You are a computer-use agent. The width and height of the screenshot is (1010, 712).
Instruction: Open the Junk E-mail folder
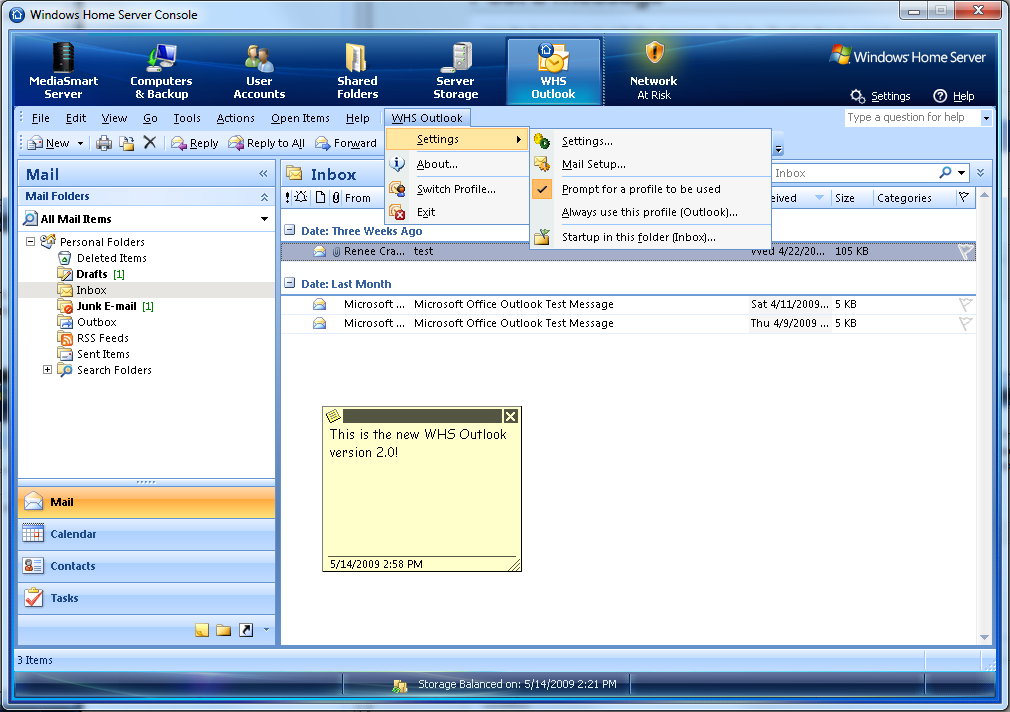[106, 306]
